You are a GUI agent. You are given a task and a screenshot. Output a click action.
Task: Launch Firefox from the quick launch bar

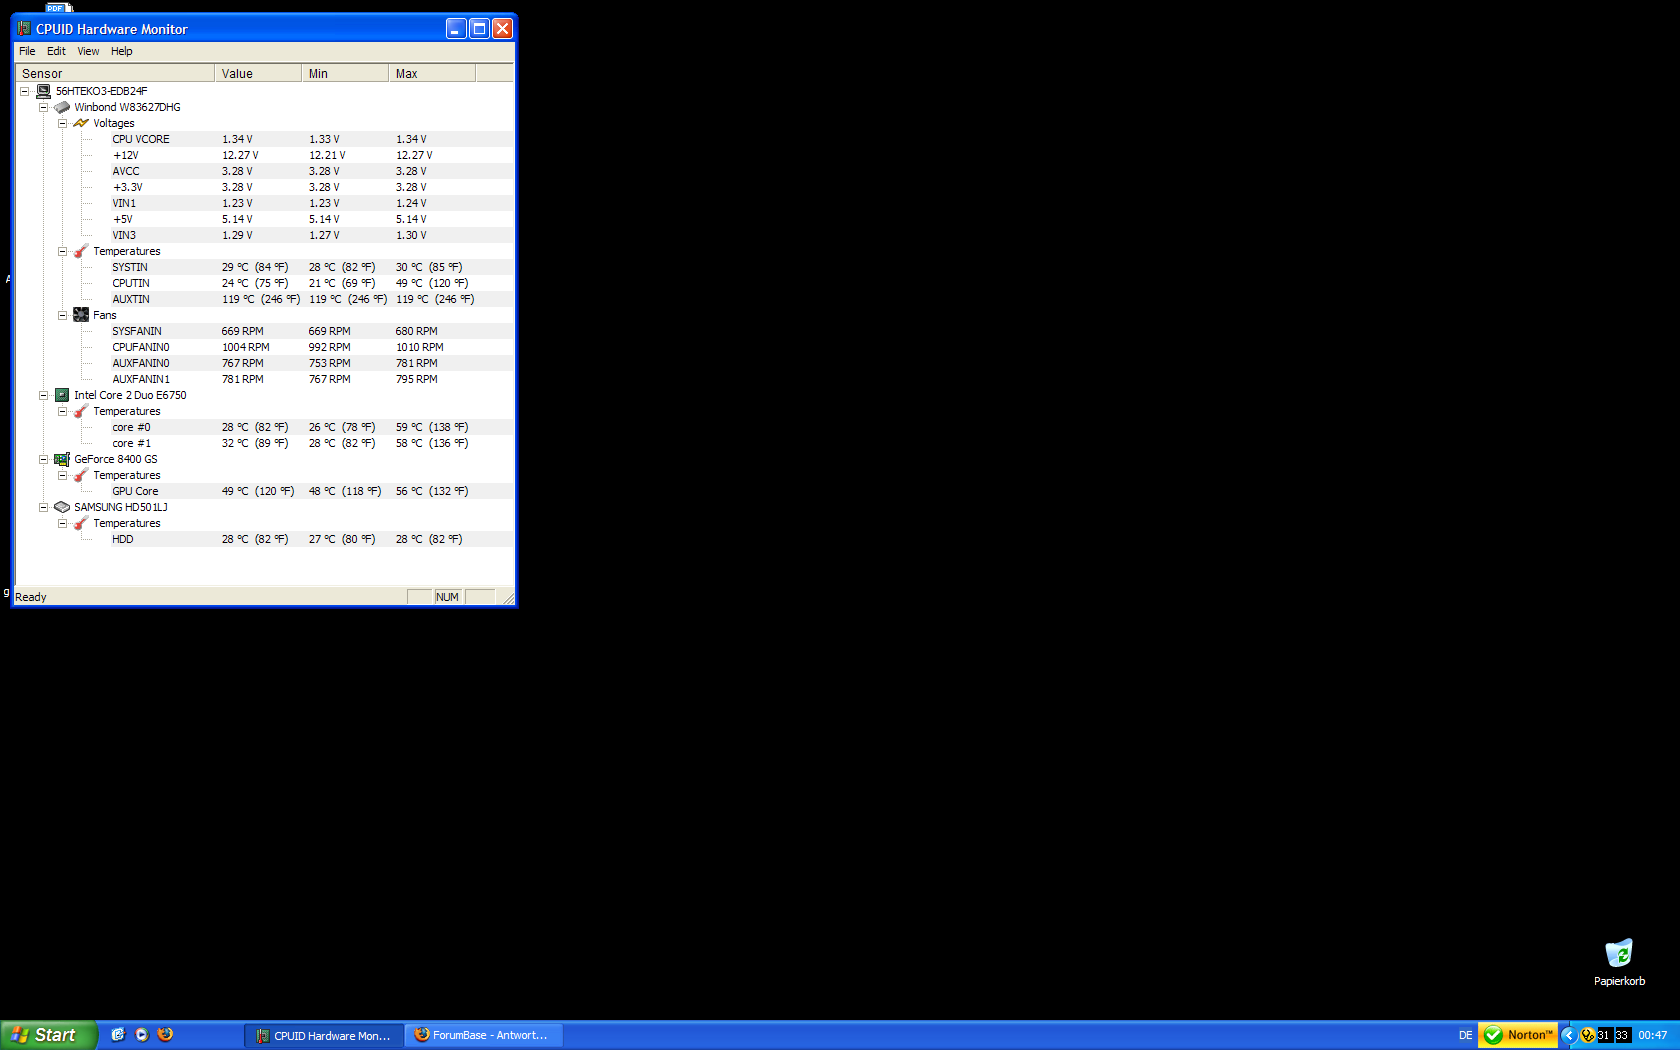pyautogui.click(x=166, y=1035)
